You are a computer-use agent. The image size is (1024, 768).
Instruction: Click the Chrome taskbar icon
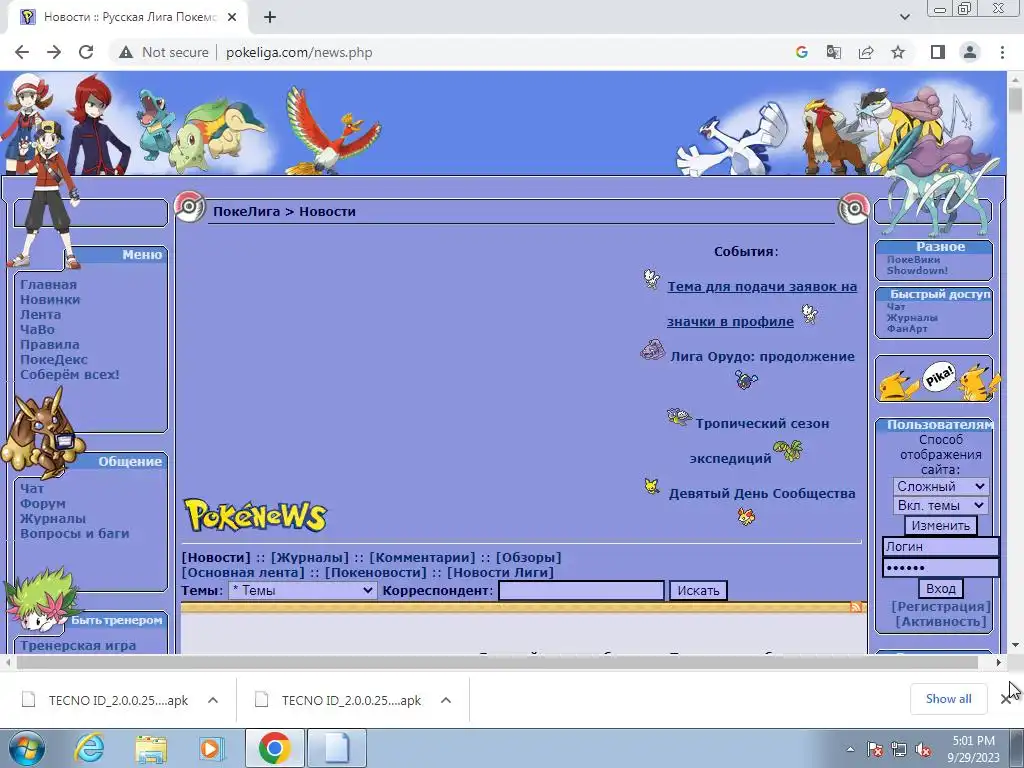point(274,748)
